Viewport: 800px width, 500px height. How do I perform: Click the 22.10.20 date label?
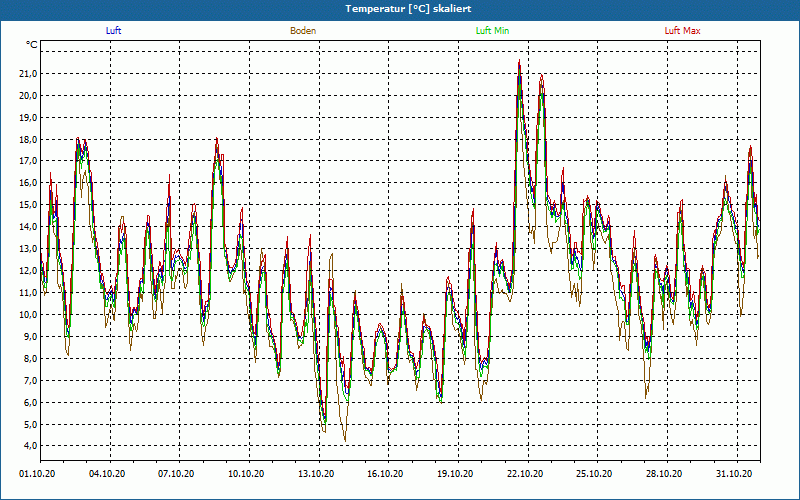point(525,474)
